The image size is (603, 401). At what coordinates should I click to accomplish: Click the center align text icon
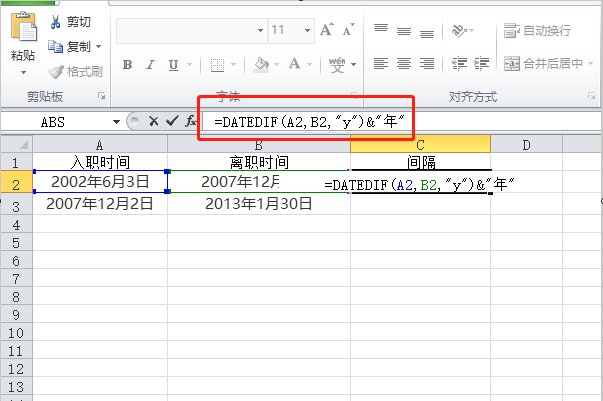(404, 64)
